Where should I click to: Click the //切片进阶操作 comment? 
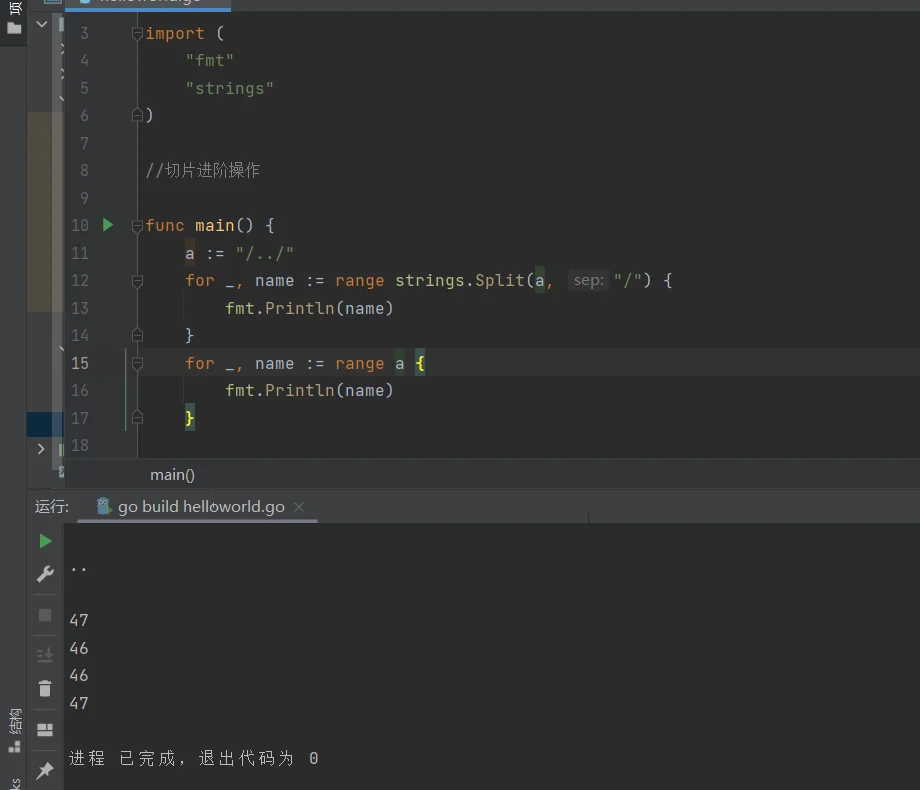[203, 170]
